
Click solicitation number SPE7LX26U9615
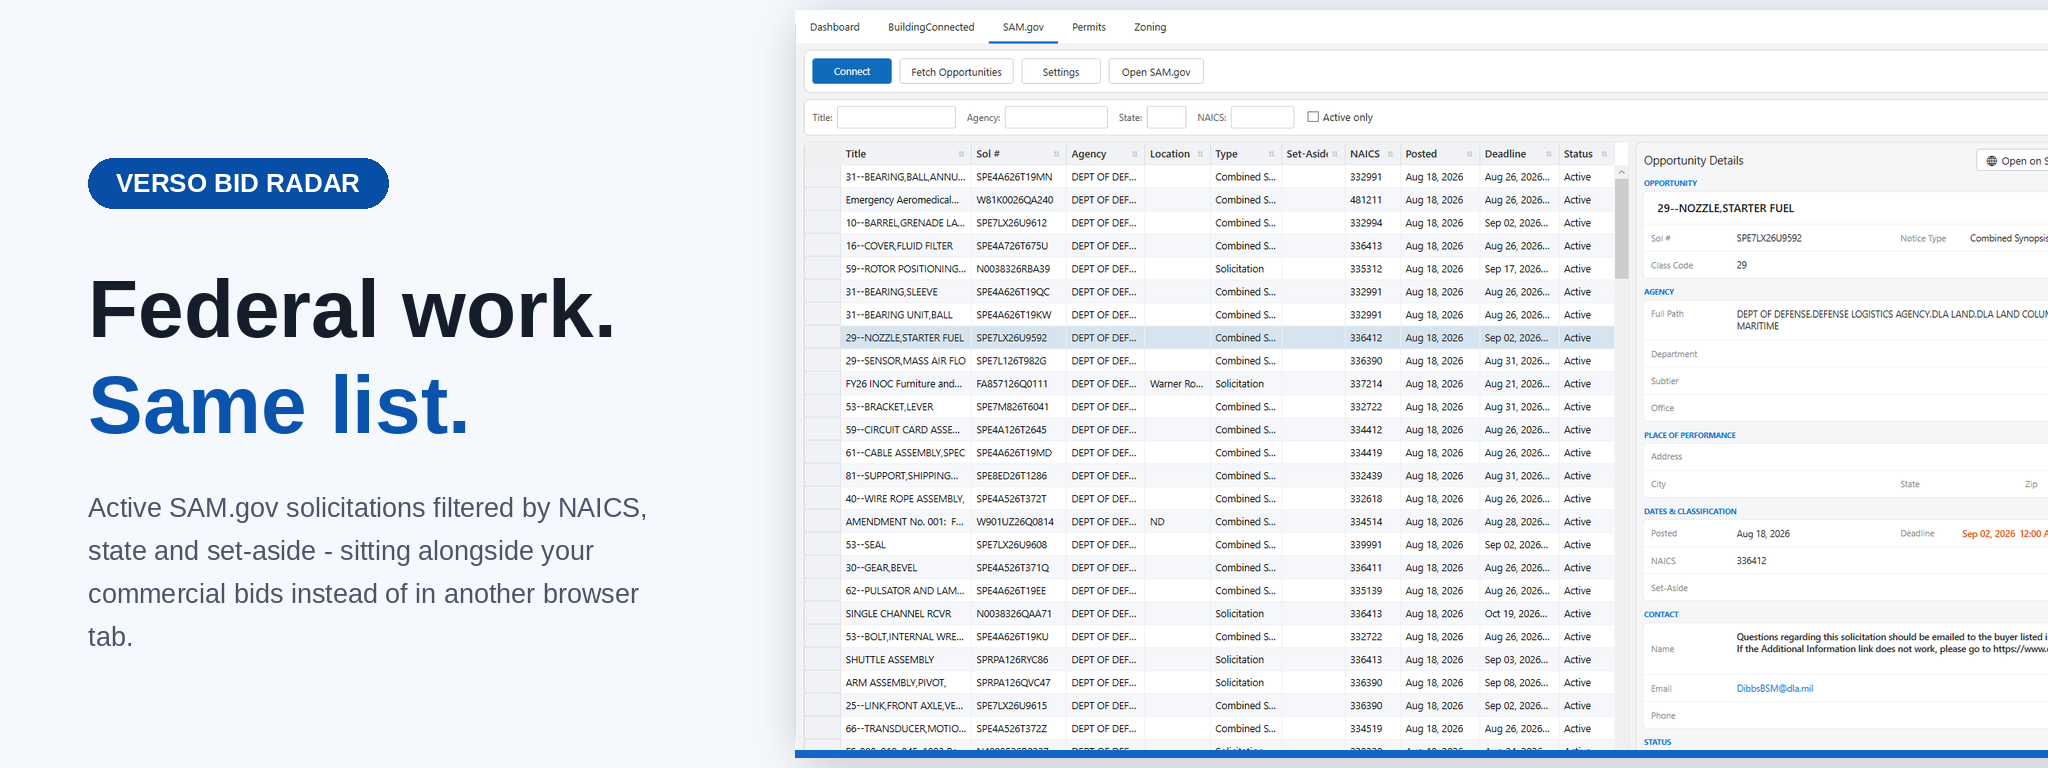(1012, 706)
